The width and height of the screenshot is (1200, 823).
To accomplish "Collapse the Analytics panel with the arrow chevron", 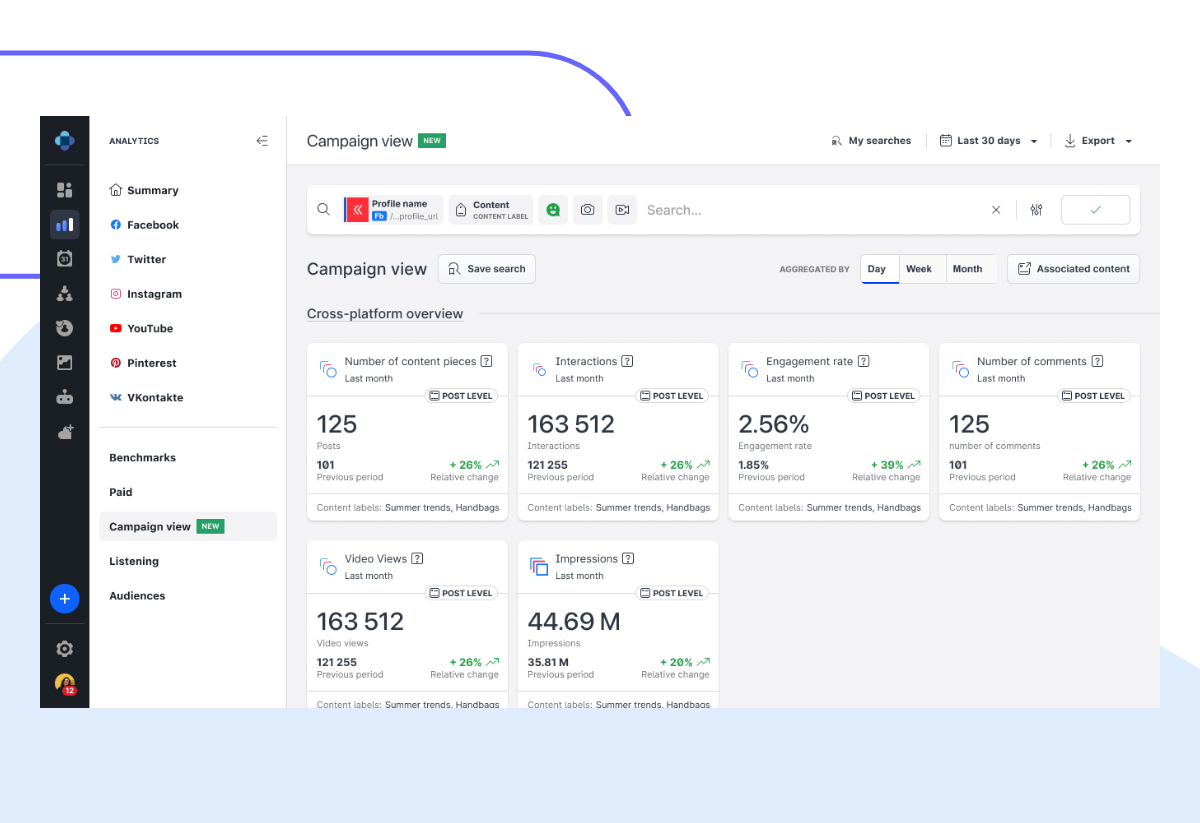I will coord(262,141).
